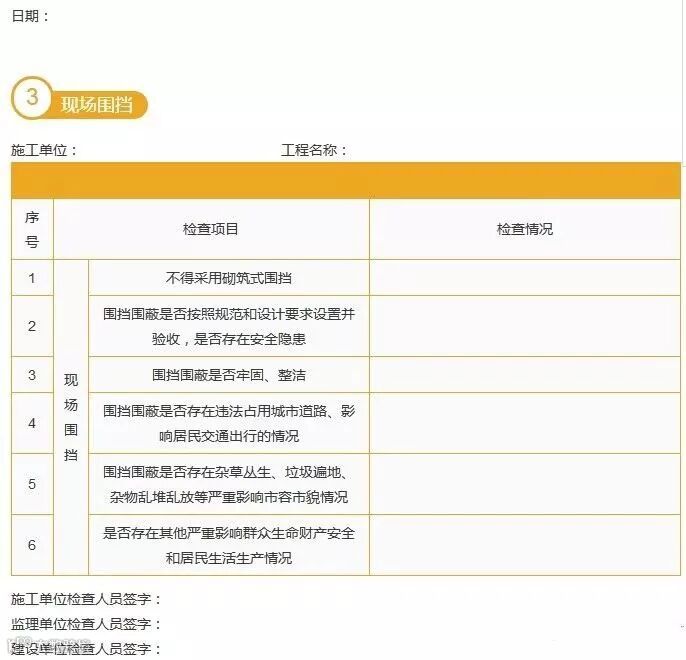Screen dimensions: 686x660
Task: Click the 施工单位： label
Action: pos(44,150)
